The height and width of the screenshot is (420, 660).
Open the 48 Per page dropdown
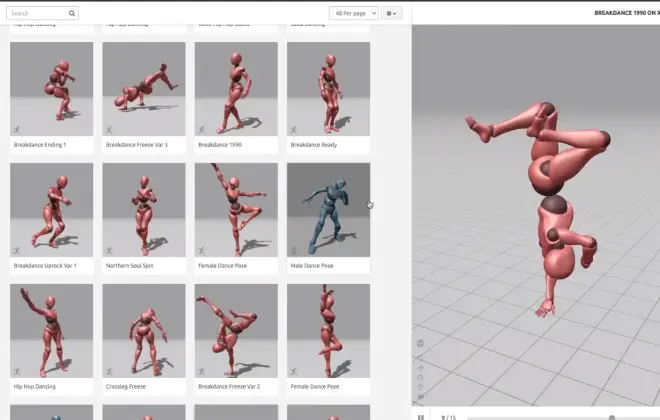pos(354,13)
